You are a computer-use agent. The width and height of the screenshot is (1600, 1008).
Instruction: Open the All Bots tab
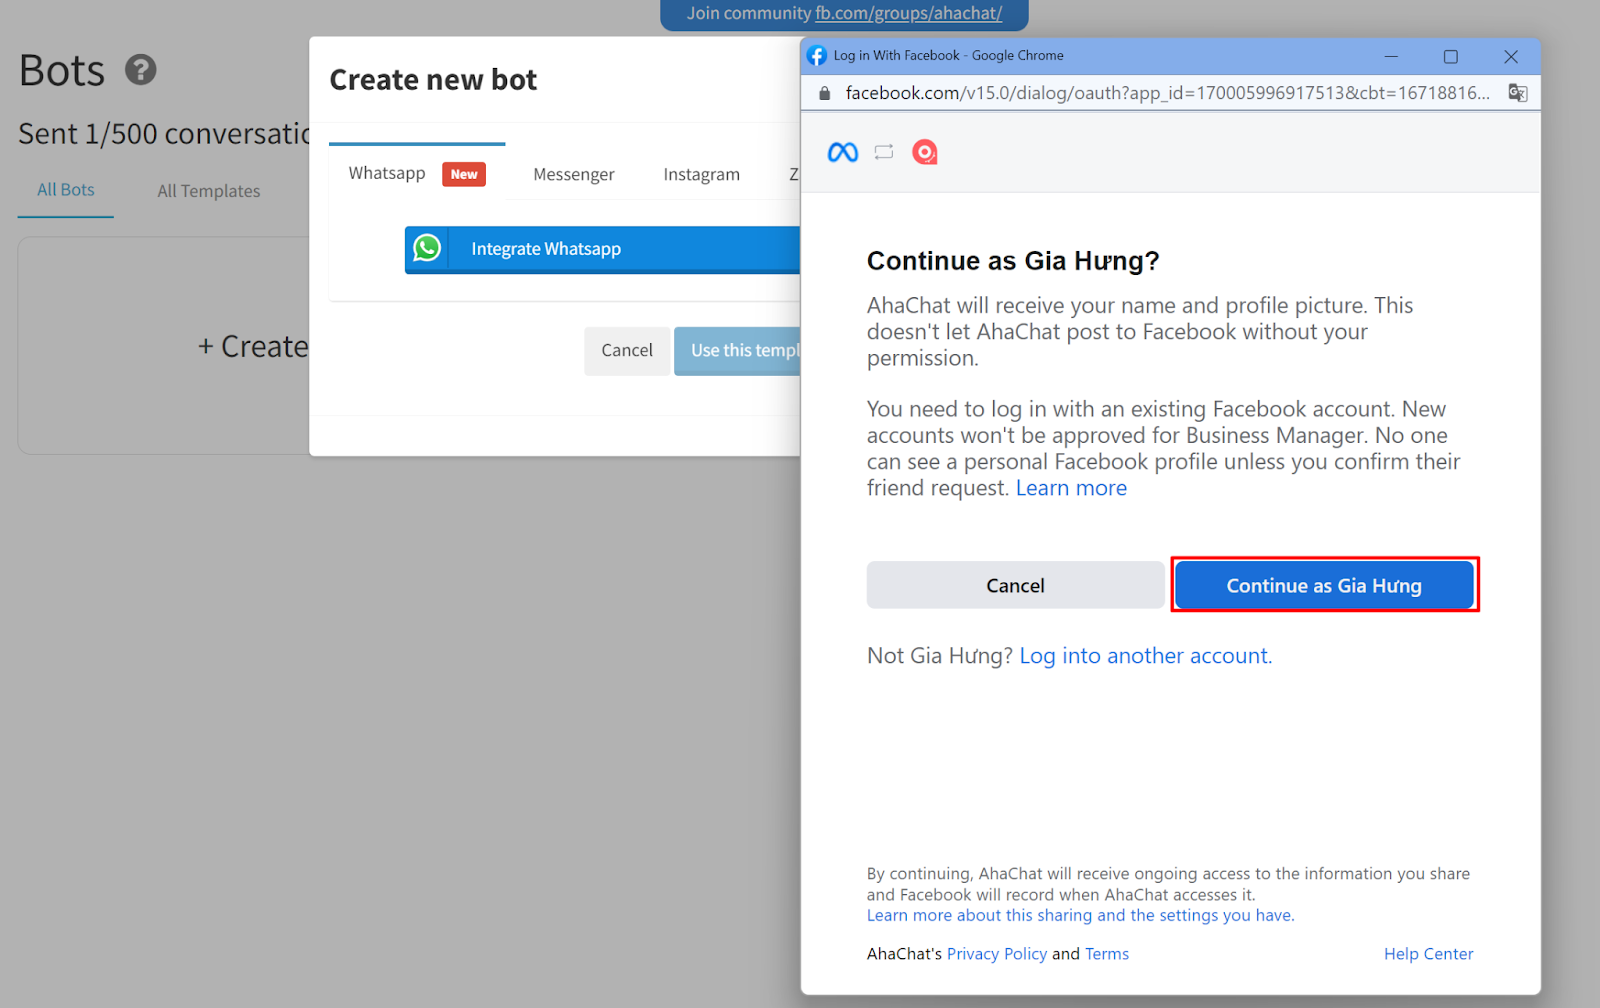click(66, 190)
